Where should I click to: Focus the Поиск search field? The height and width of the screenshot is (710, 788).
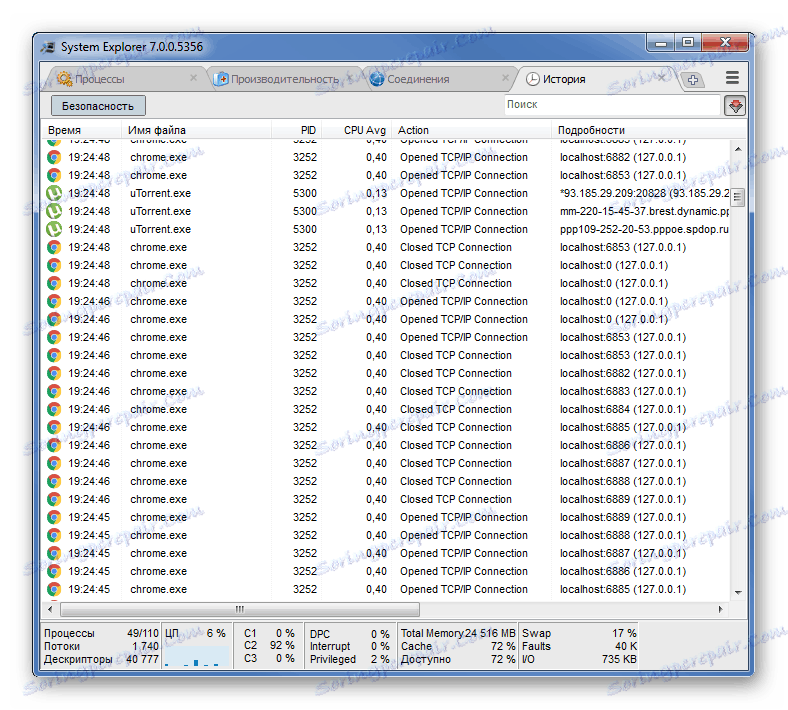[x=612, y=105]
